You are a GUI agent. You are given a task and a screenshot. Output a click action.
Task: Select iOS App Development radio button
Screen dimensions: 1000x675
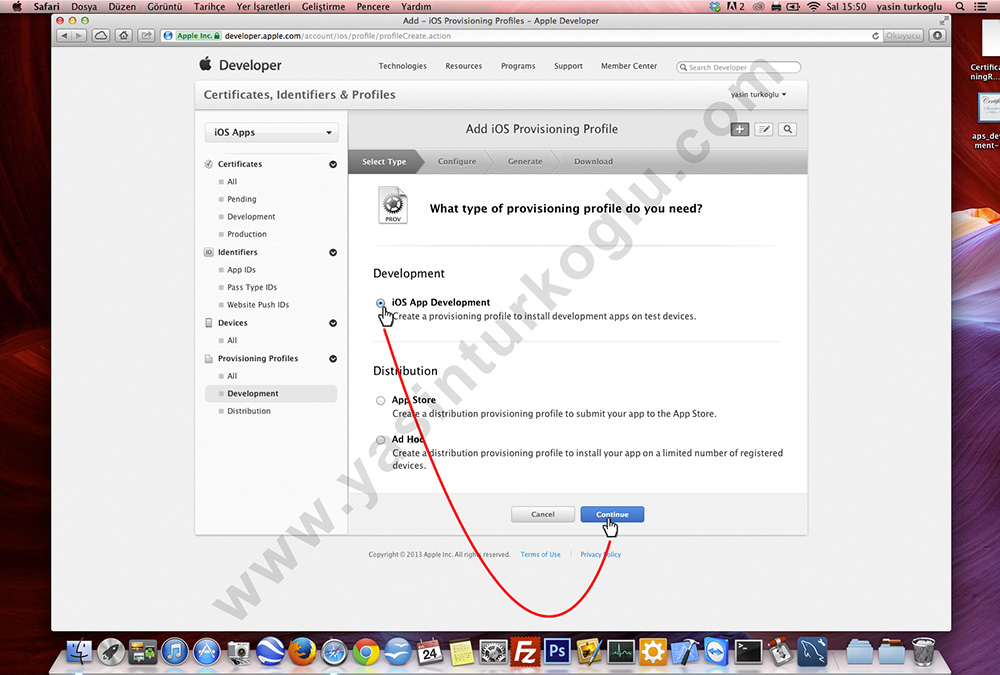(381, 303)
